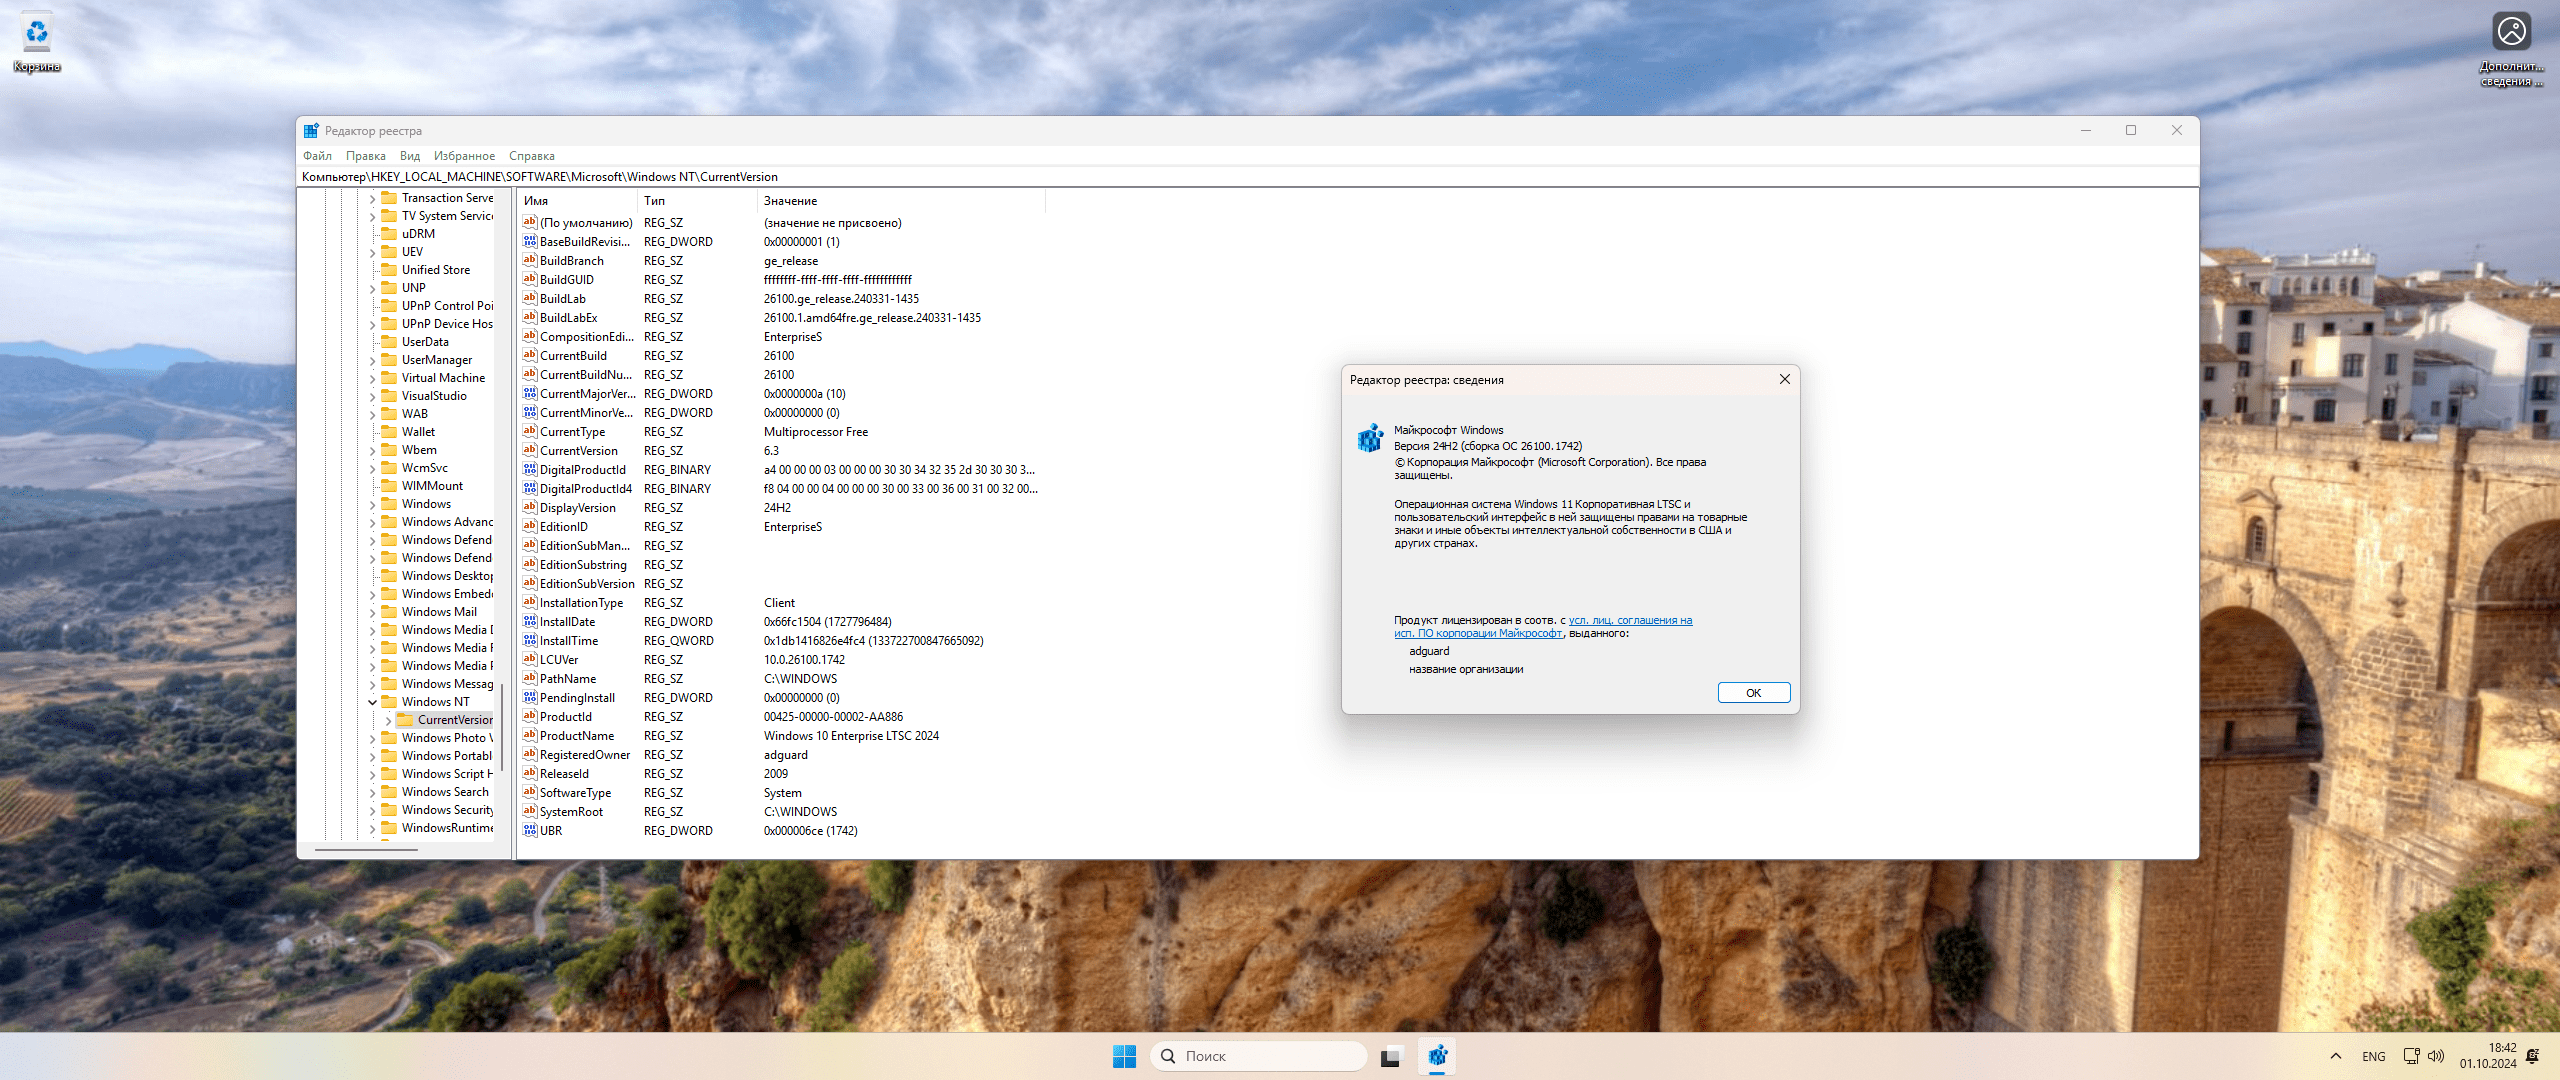Image resolution: width=2560 pixels, height=1080 pixels.
Task: Expand the CurrentVersion subkey arrow
Action: click(388, 720)
